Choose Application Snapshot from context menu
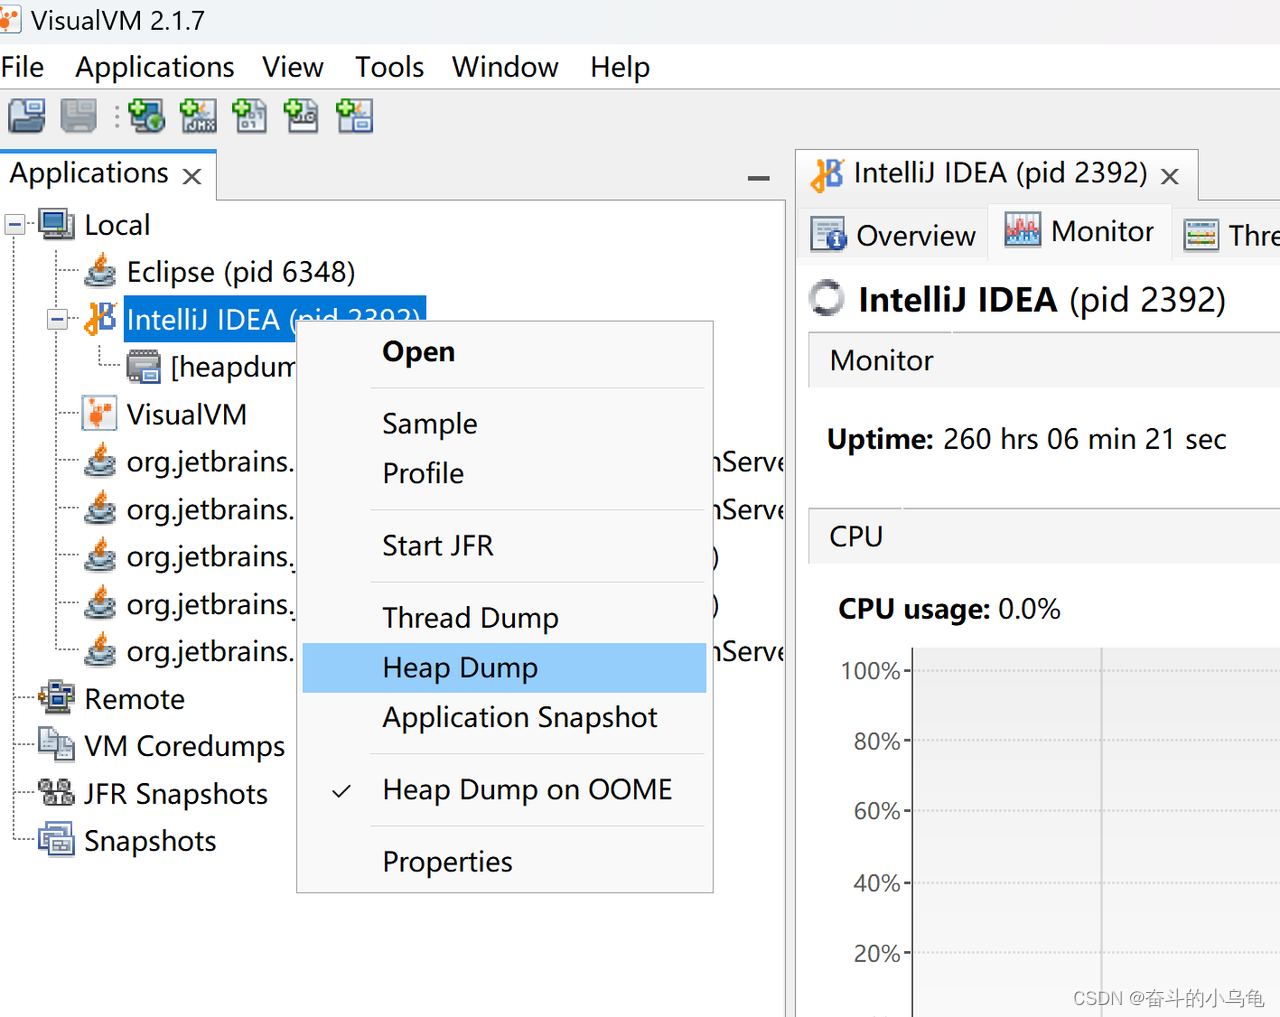The width and height of the screenshot is (1280, 1017). tap(504, 717)
